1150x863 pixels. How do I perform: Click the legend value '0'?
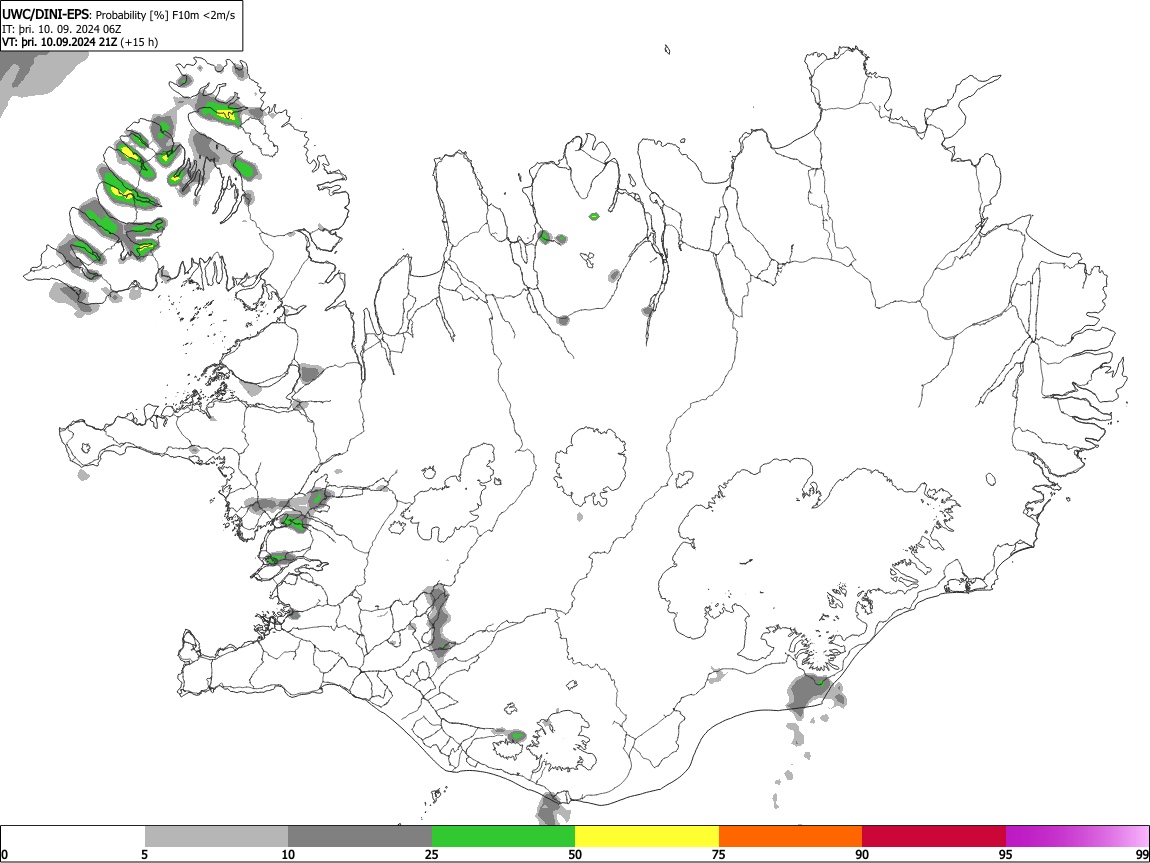(4, 855)
